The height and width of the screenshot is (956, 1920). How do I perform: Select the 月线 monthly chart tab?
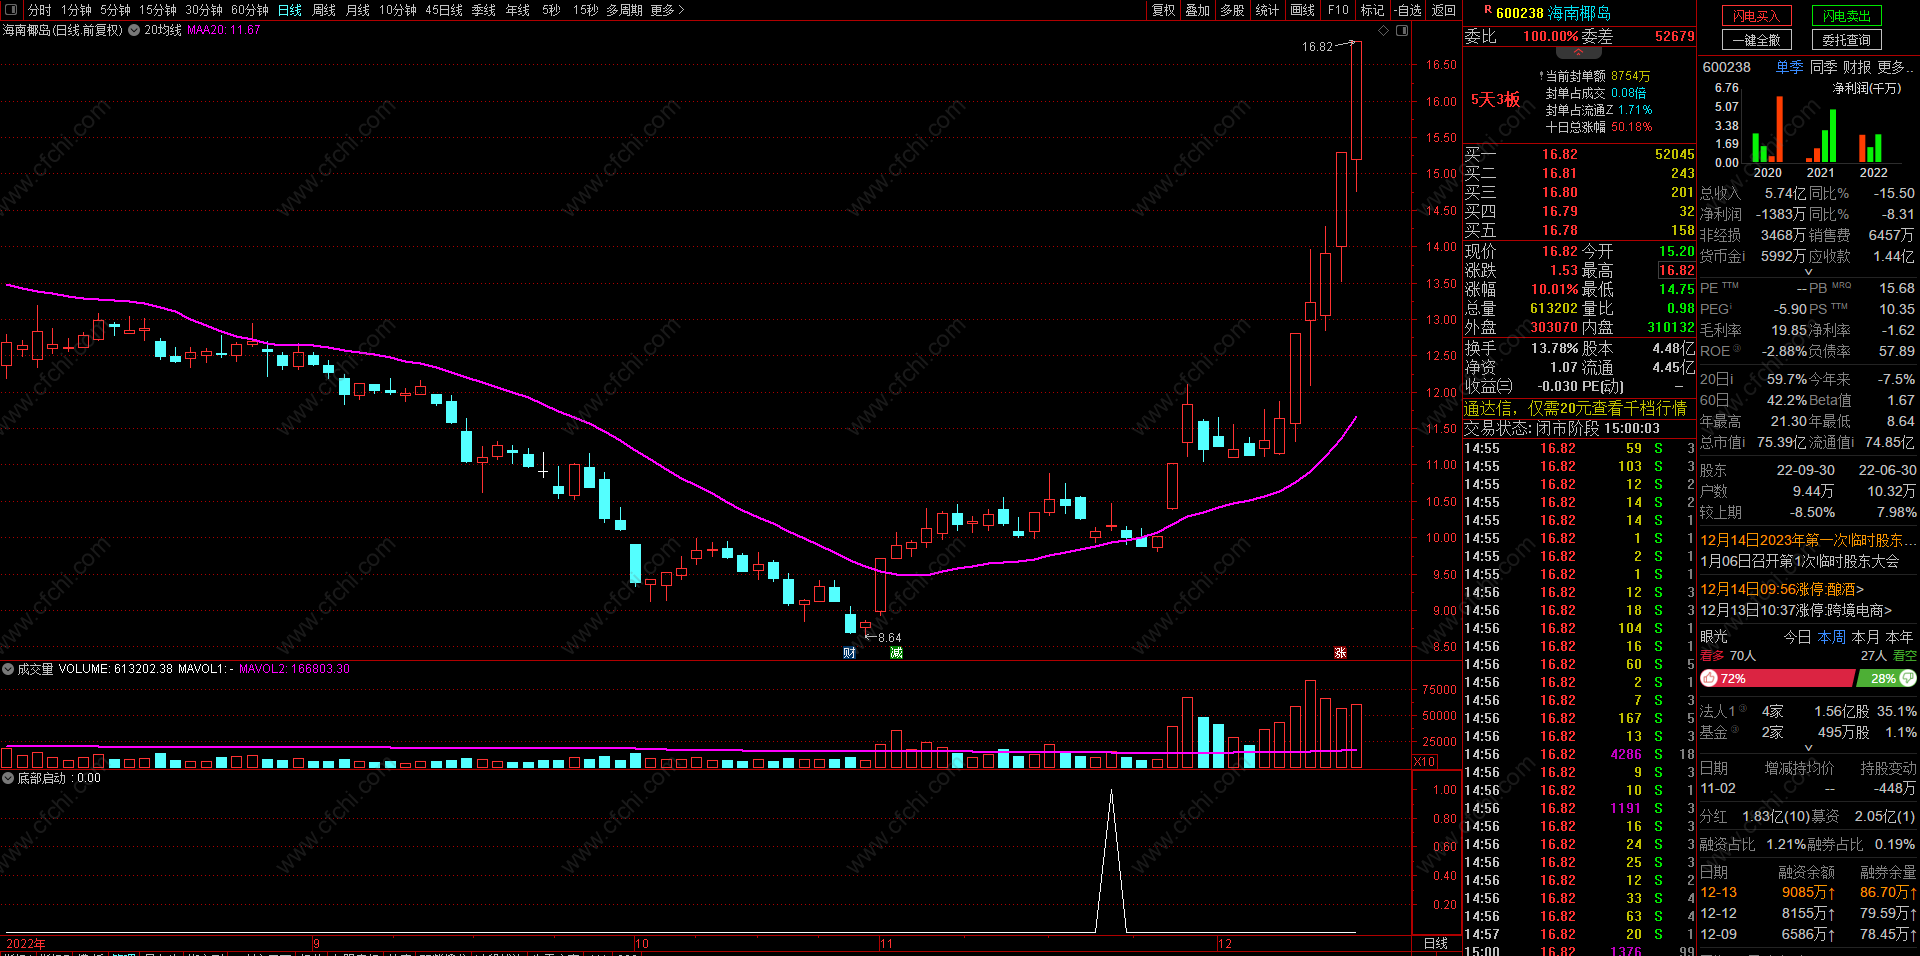coord(358,10)
